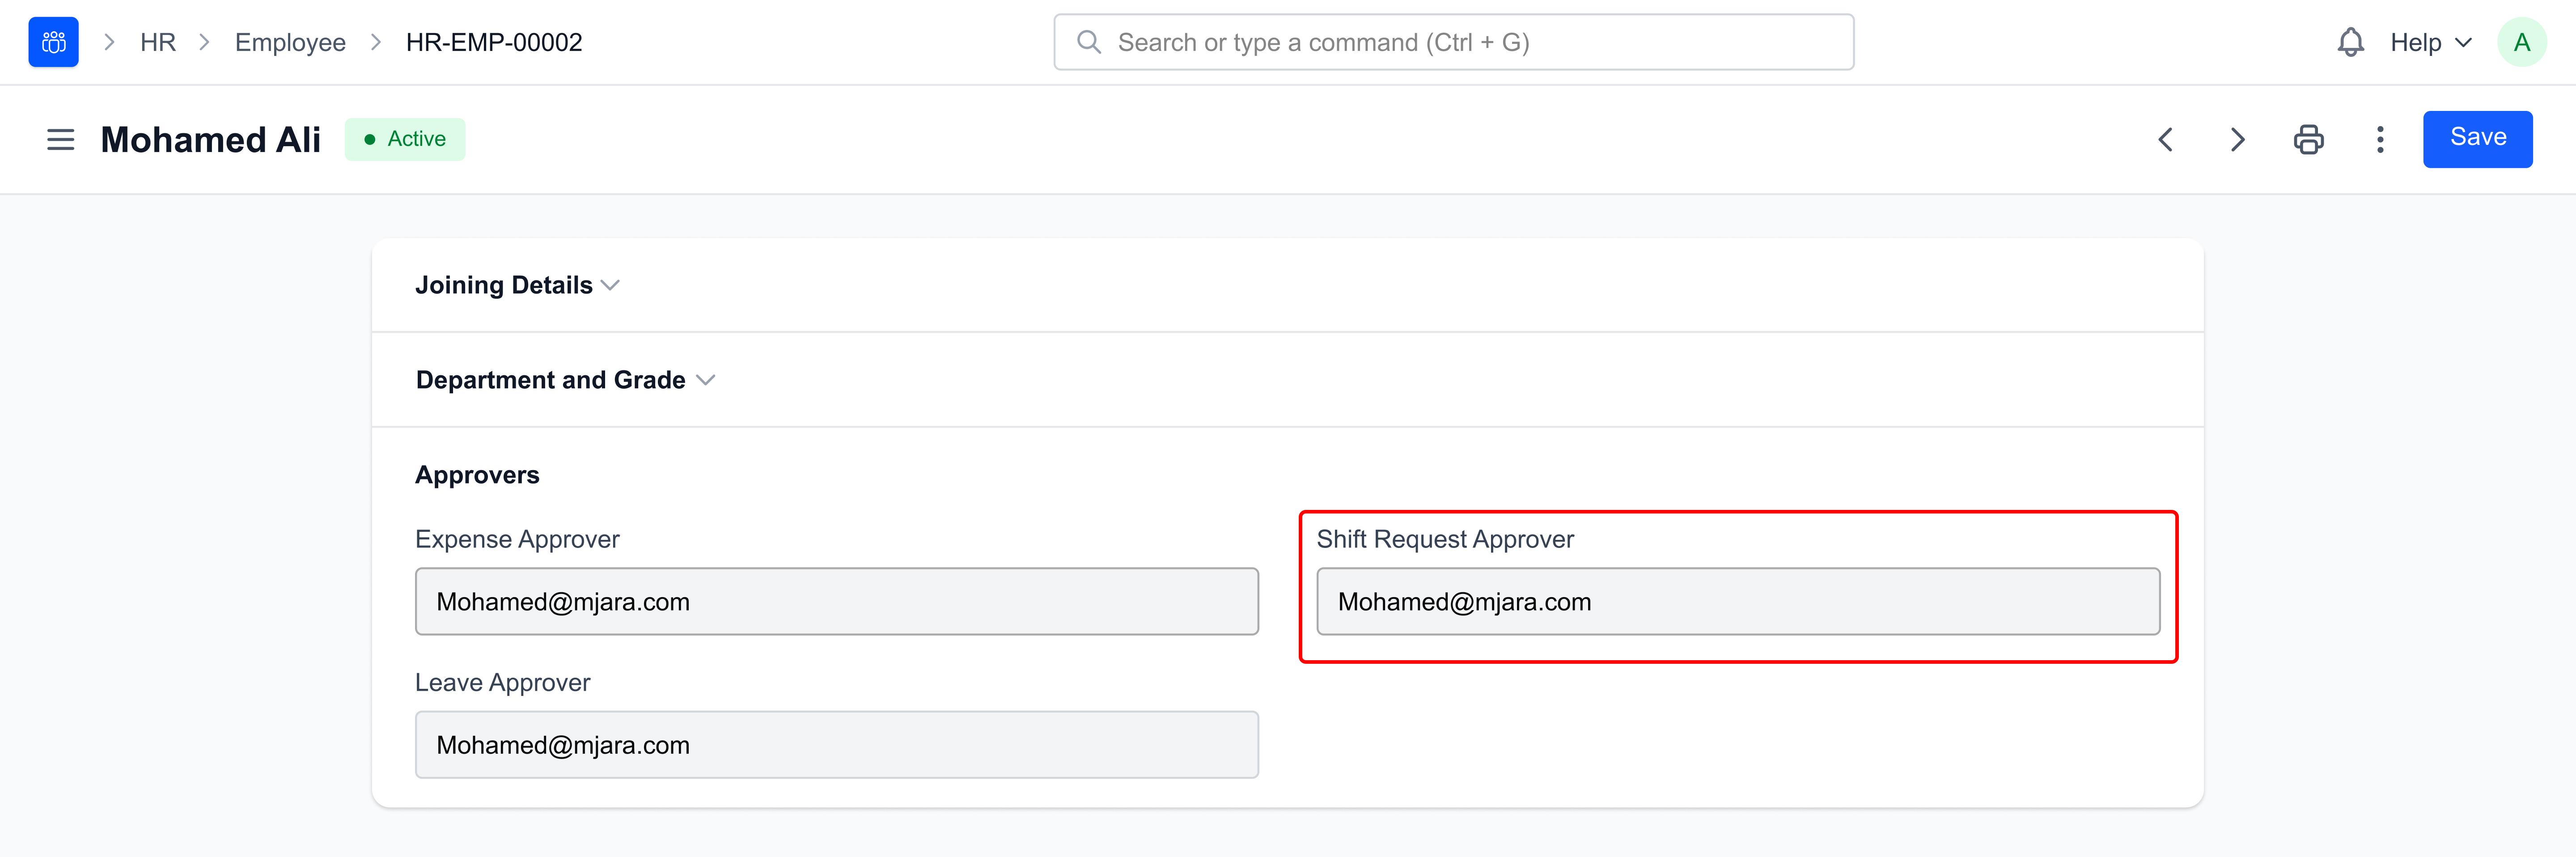Click the Save button
The width and height of the screenshot is (2576, 857).
point(2478,139)
